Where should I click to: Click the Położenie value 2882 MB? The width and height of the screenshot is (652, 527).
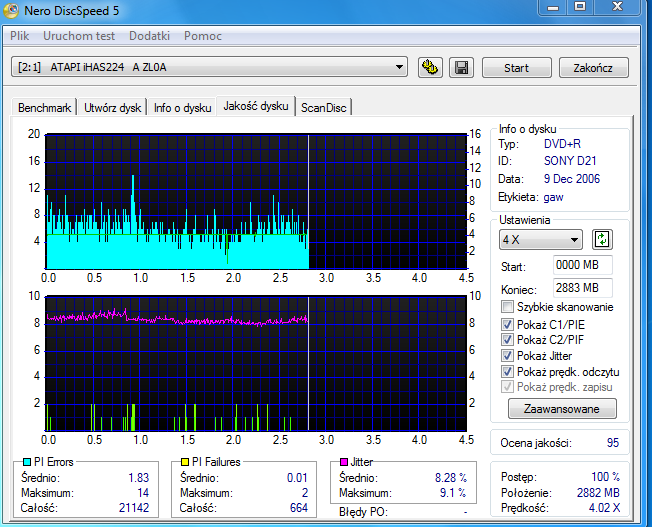click(x=598, y=493)
